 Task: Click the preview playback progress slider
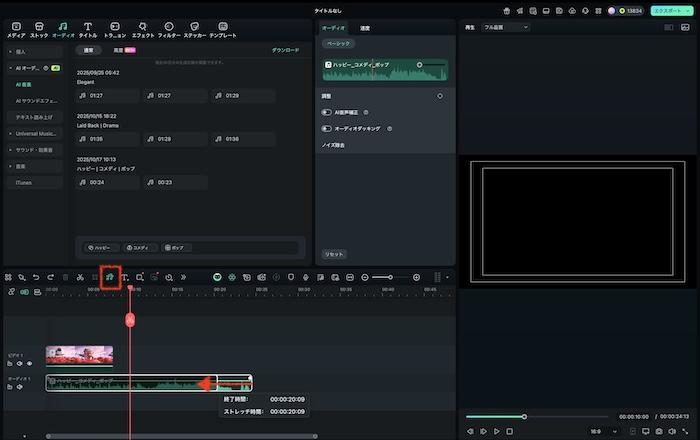pos(524,416)
